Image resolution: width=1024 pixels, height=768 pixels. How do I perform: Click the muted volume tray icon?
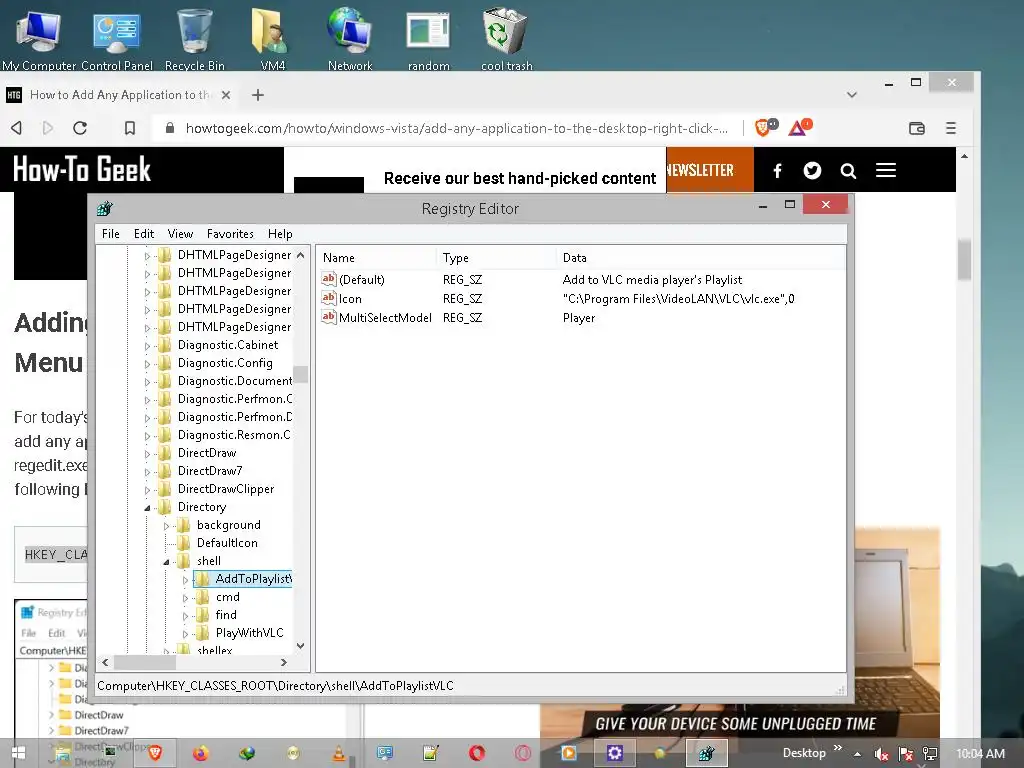882,754
